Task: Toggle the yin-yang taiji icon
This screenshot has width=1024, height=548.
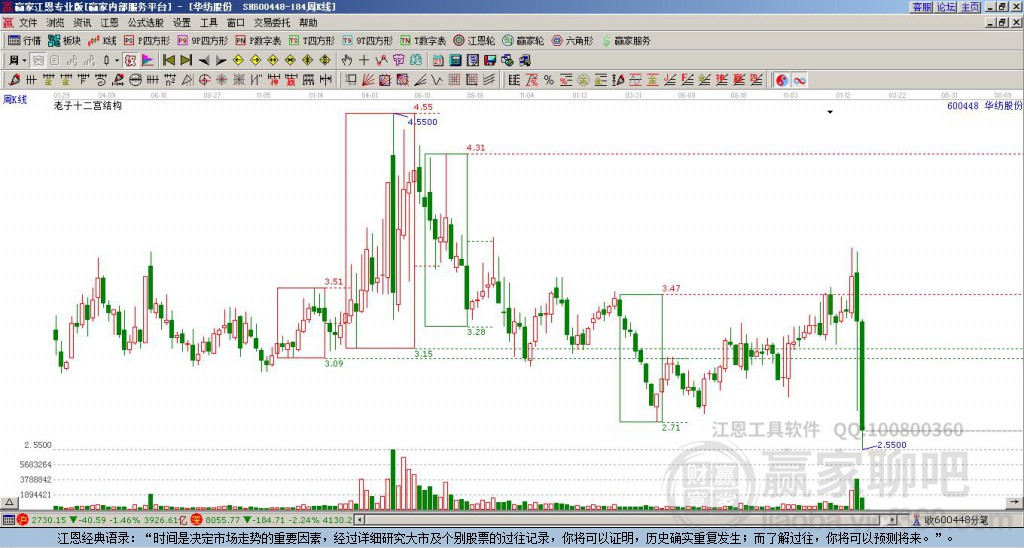Action: pos(782,80)
